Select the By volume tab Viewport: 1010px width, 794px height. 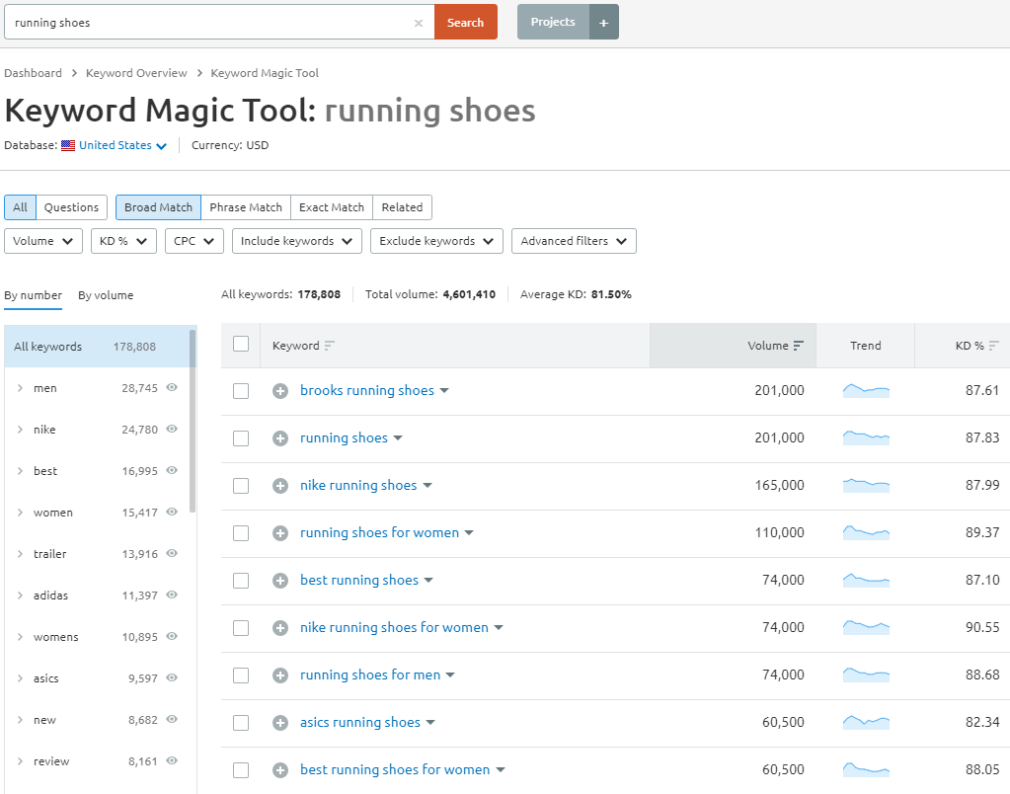click(x=106, y=296)
